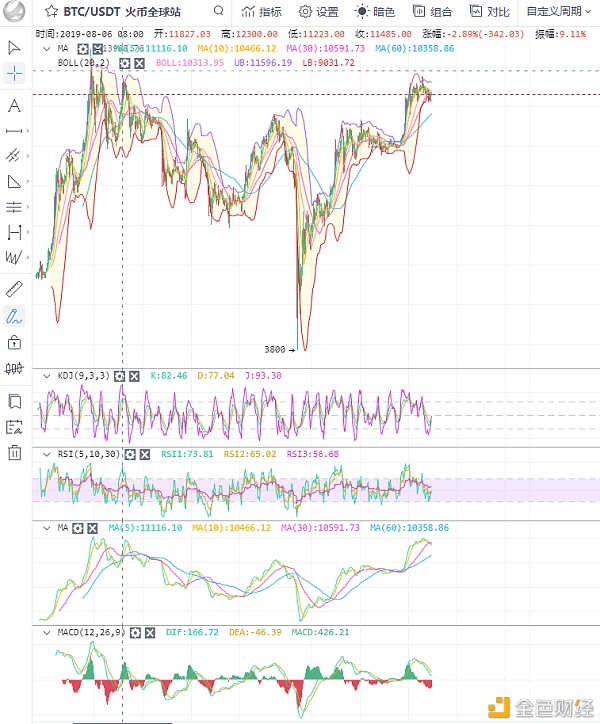
Task: Select the triangle shape tool
Action: pos(14,181)
